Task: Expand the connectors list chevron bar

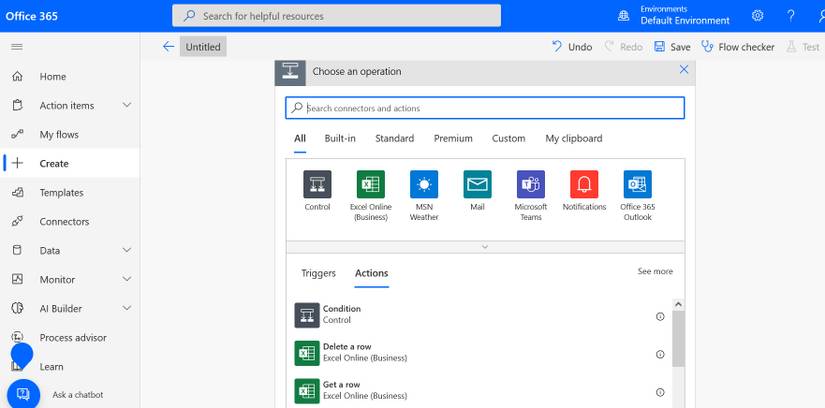Action: point(485,247)
